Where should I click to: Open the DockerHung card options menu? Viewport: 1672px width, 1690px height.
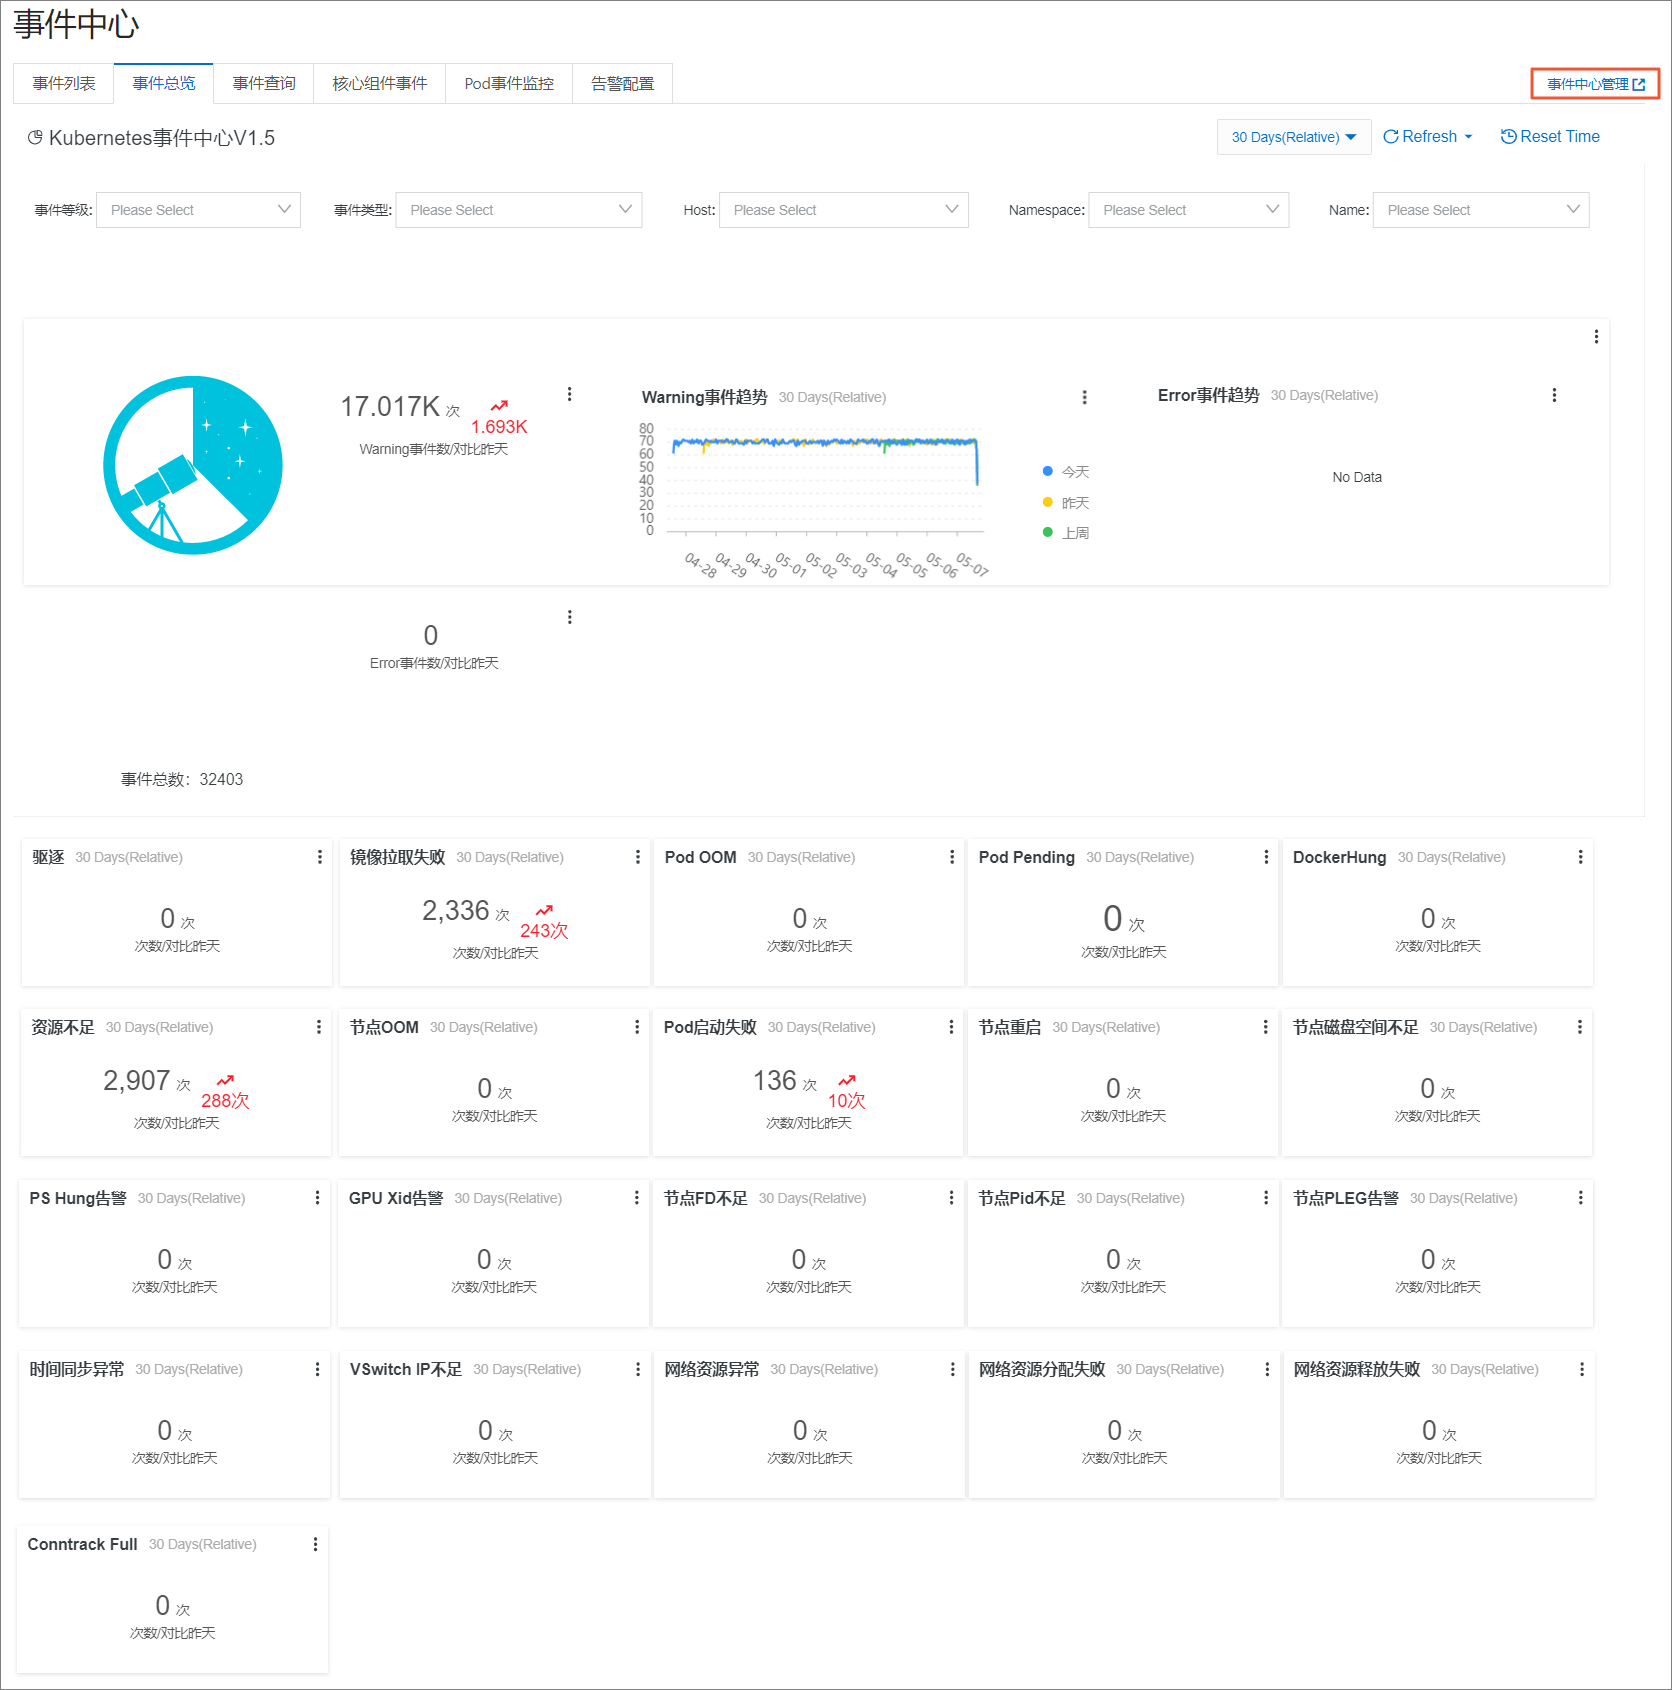point(1580,857)
